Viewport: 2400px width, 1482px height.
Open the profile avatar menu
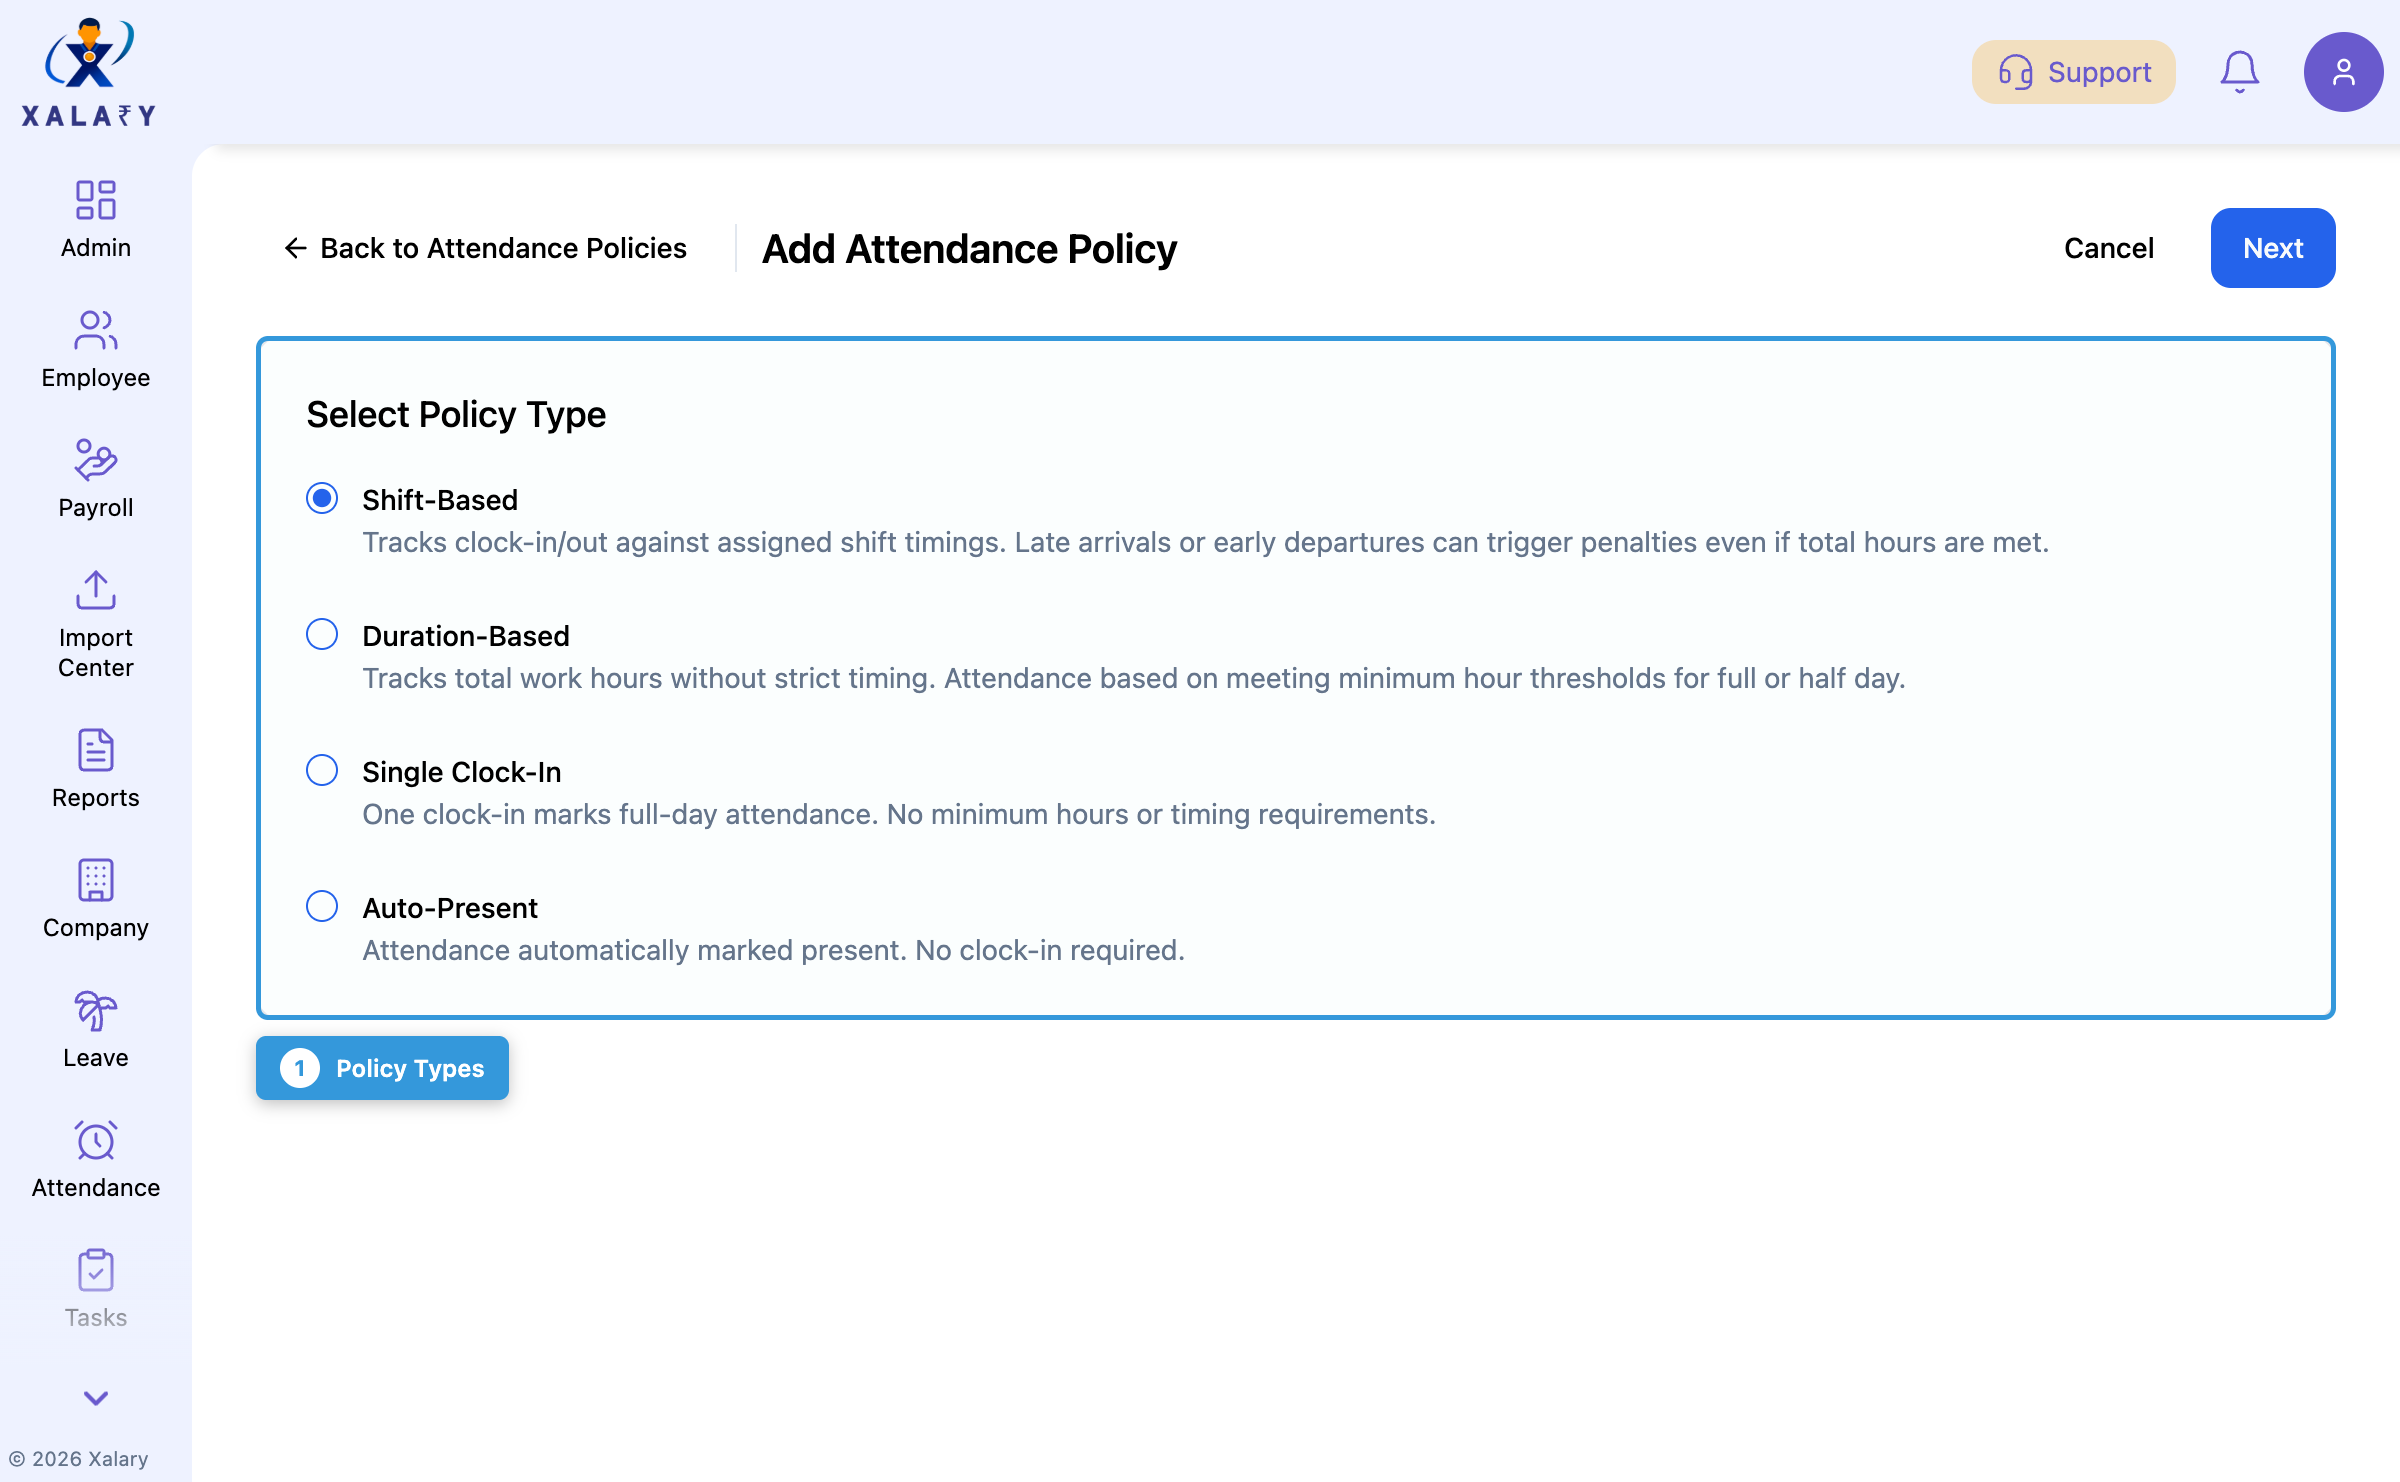coord(2344,71)
